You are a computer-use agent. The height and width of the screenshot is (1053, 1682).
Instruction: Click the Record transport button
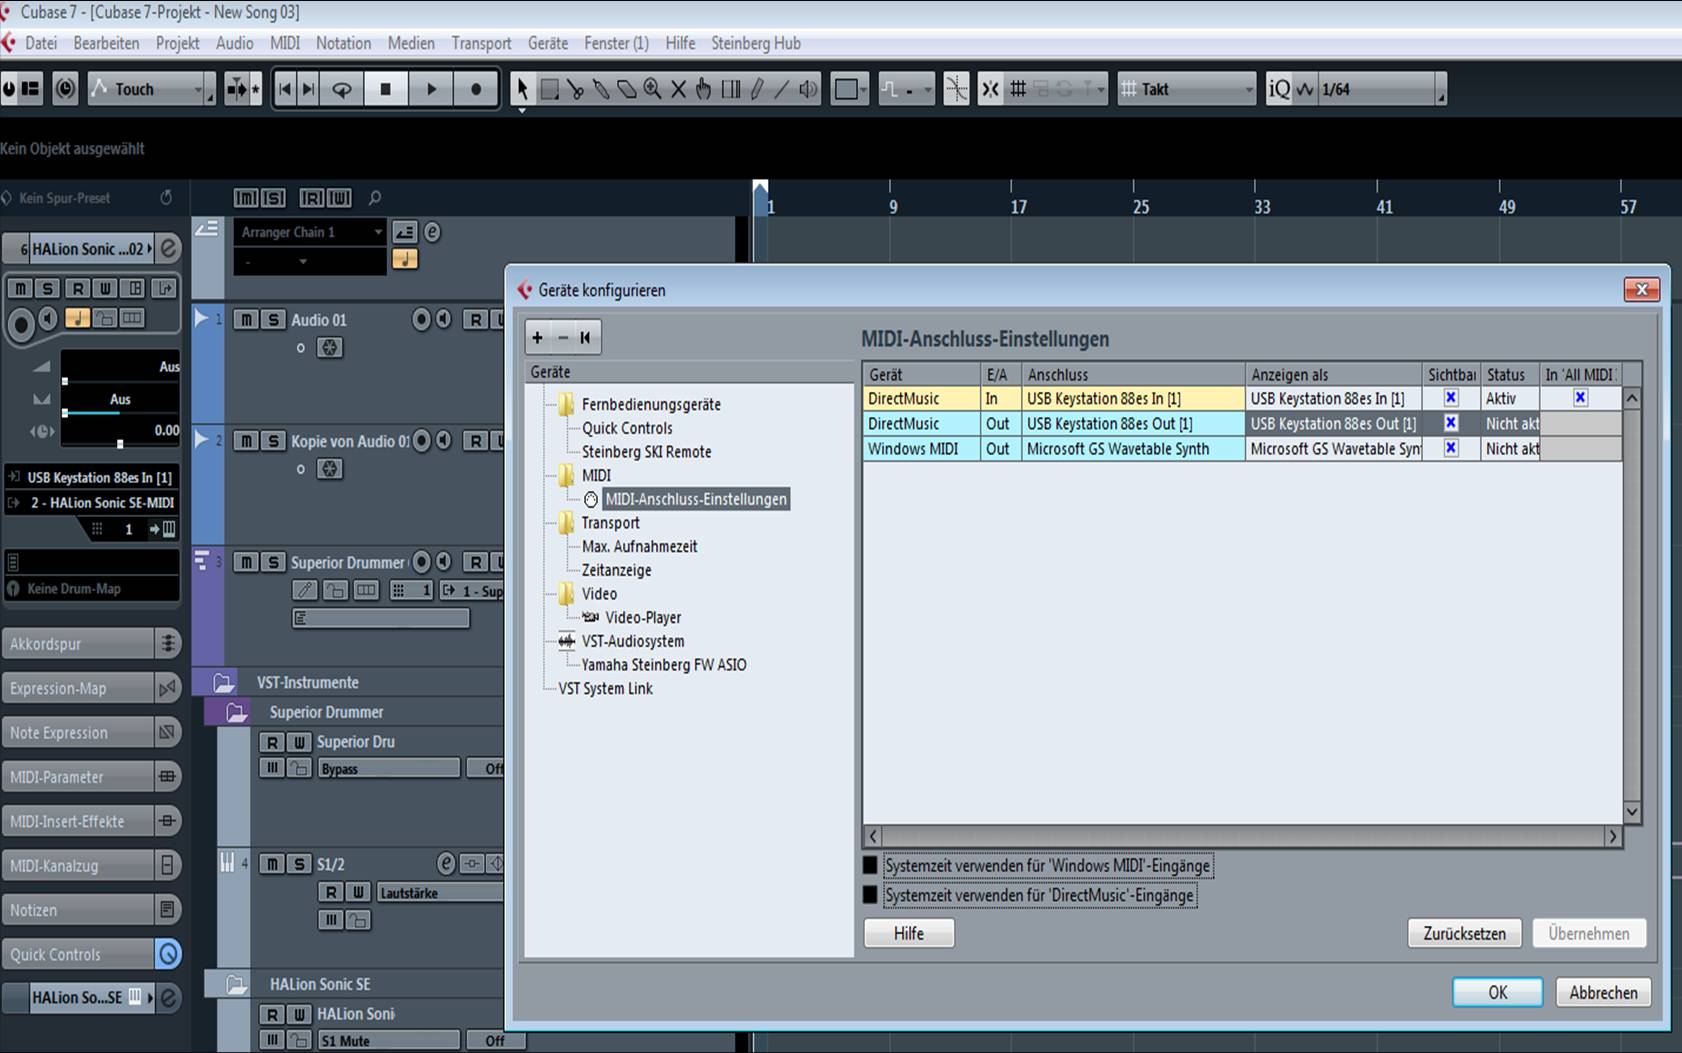pos(476,89)
